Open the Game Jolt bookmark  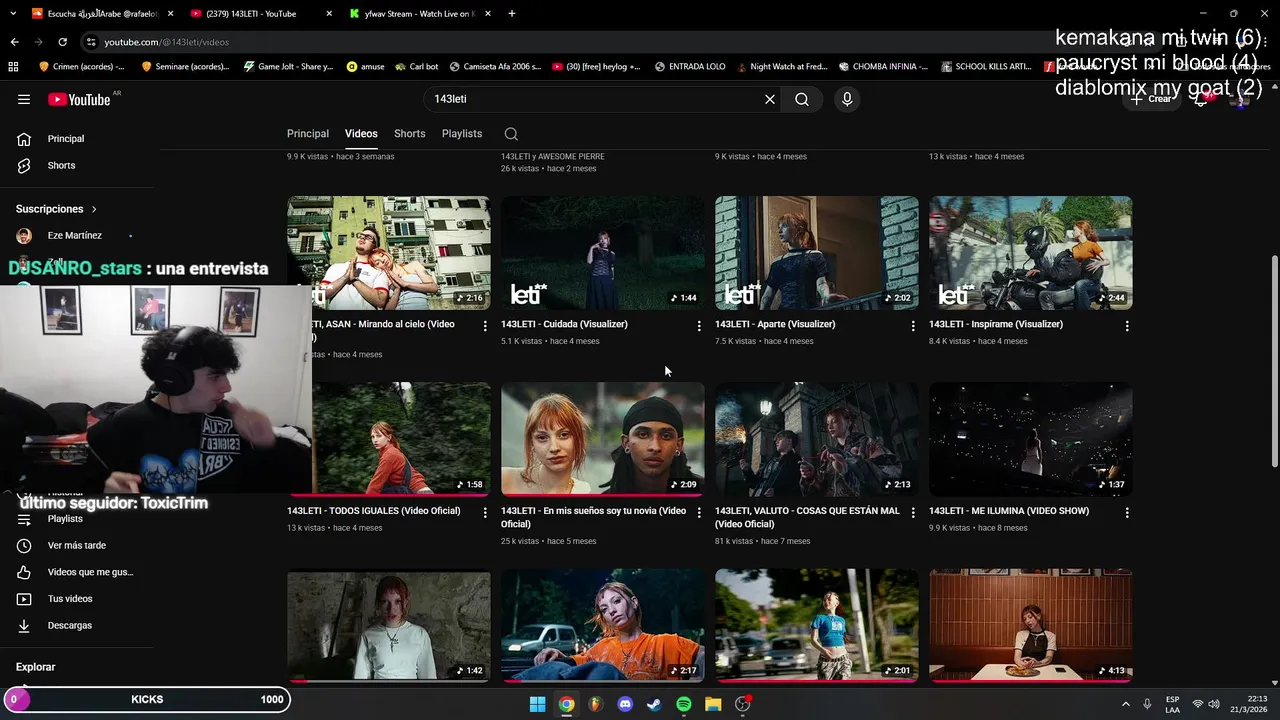click(288, 67)
